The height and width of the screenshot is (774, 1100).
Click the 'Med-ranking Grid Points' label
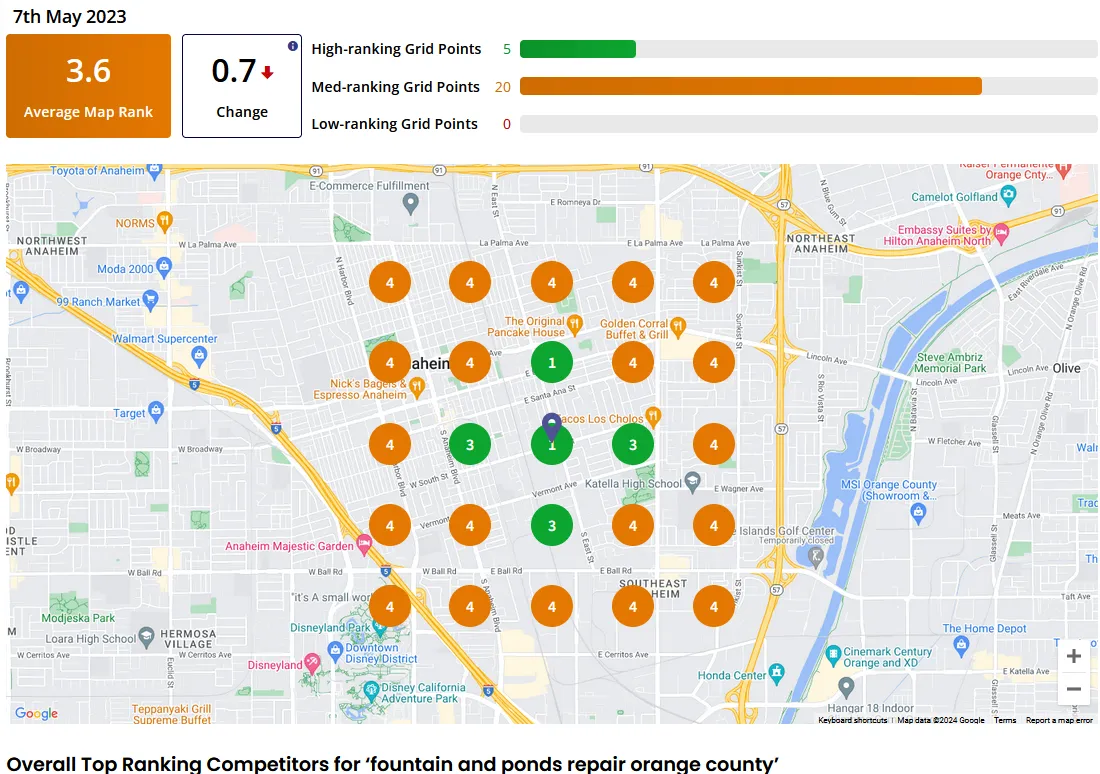coord(396,87)
